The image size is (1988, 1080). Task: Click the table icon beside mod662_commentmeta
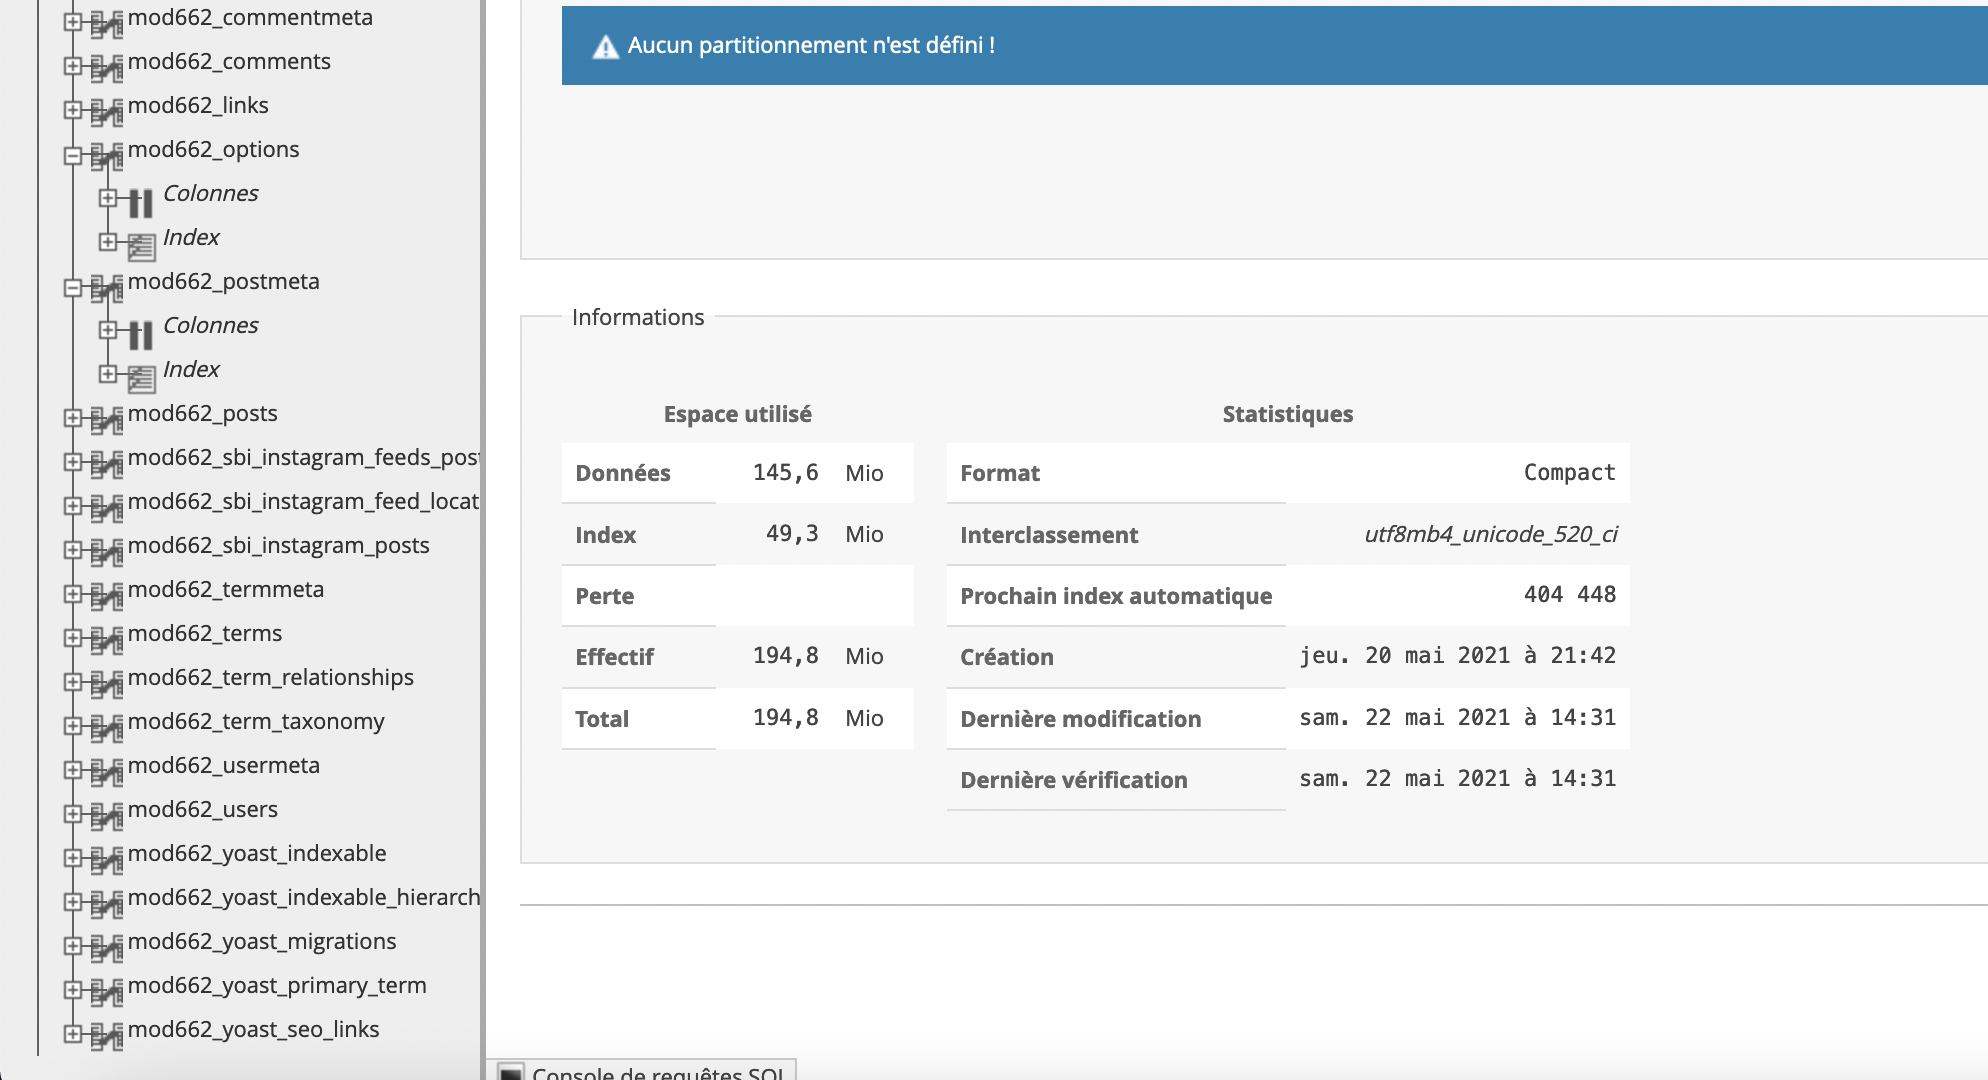[106, 23]
